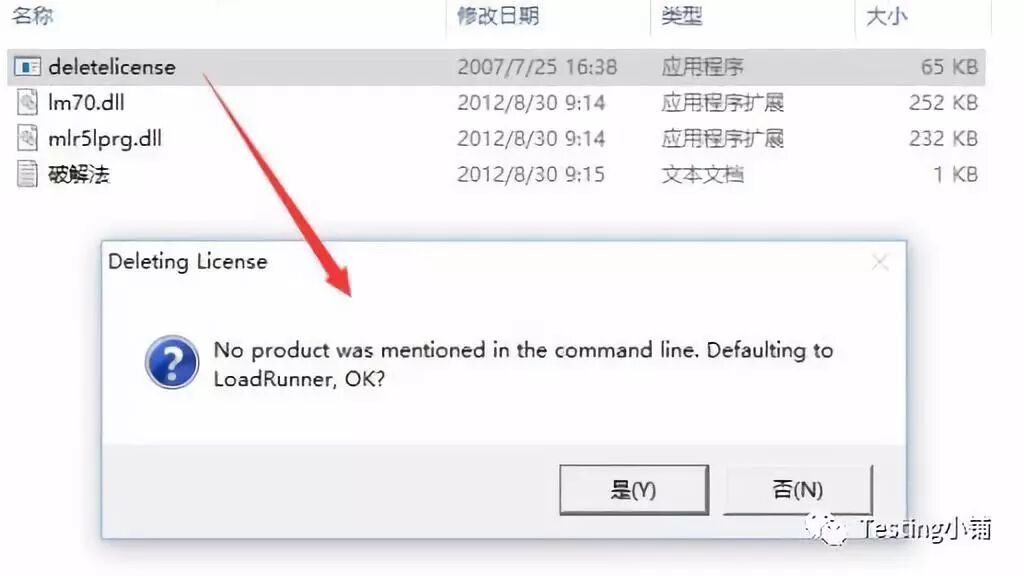Screen dimensions: 1024x576
Task: Select the 破解法 file name
Action: 79,174
